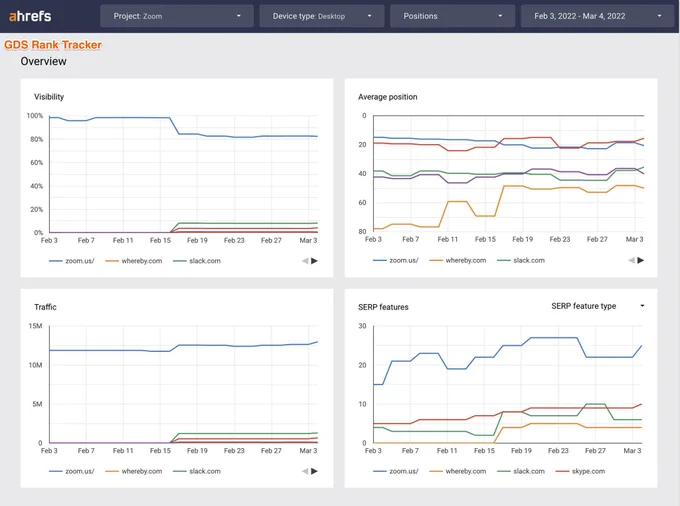Toggle slack.com legend in Traffic chart
The width and height of the screenshot is (680, 506).
coord(197,471)
